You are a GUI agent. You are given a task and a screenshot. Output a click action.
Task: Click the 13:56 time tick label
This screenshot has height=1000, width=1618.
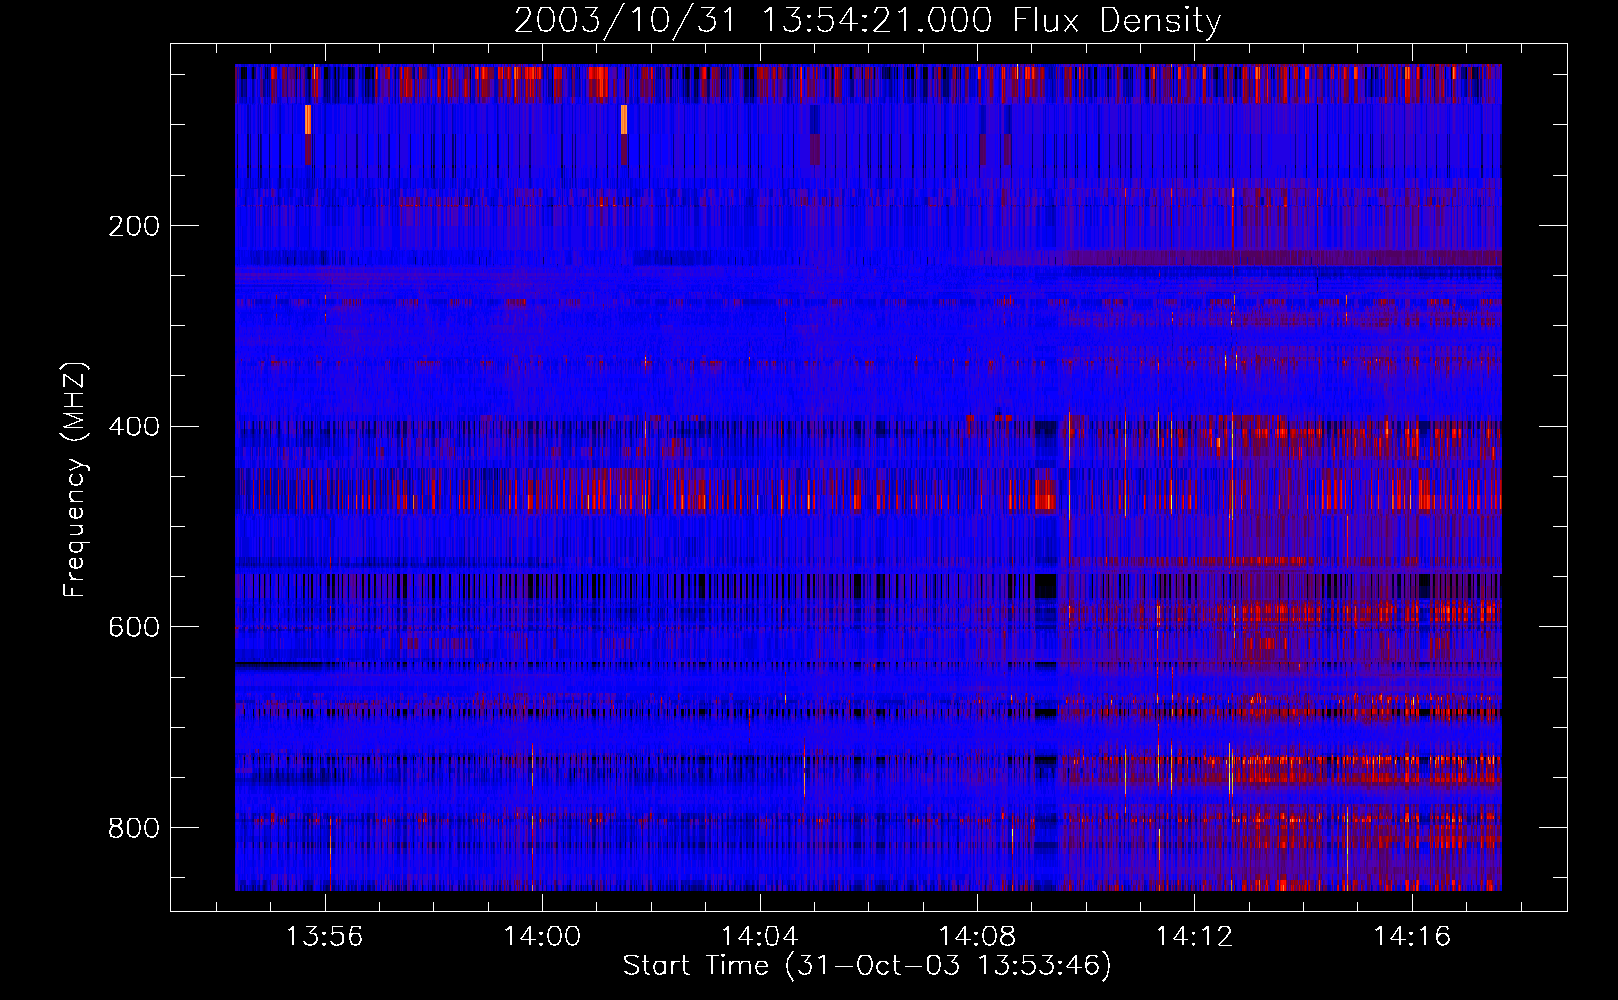pos(324,937)
